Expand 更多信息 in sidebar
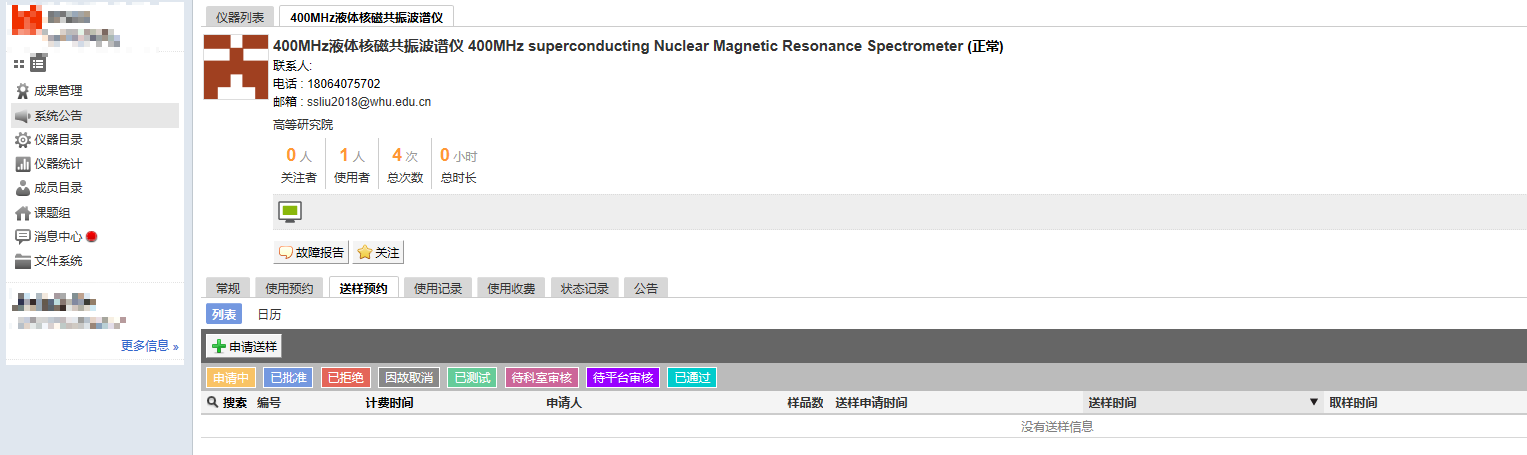 pos(149,346)
